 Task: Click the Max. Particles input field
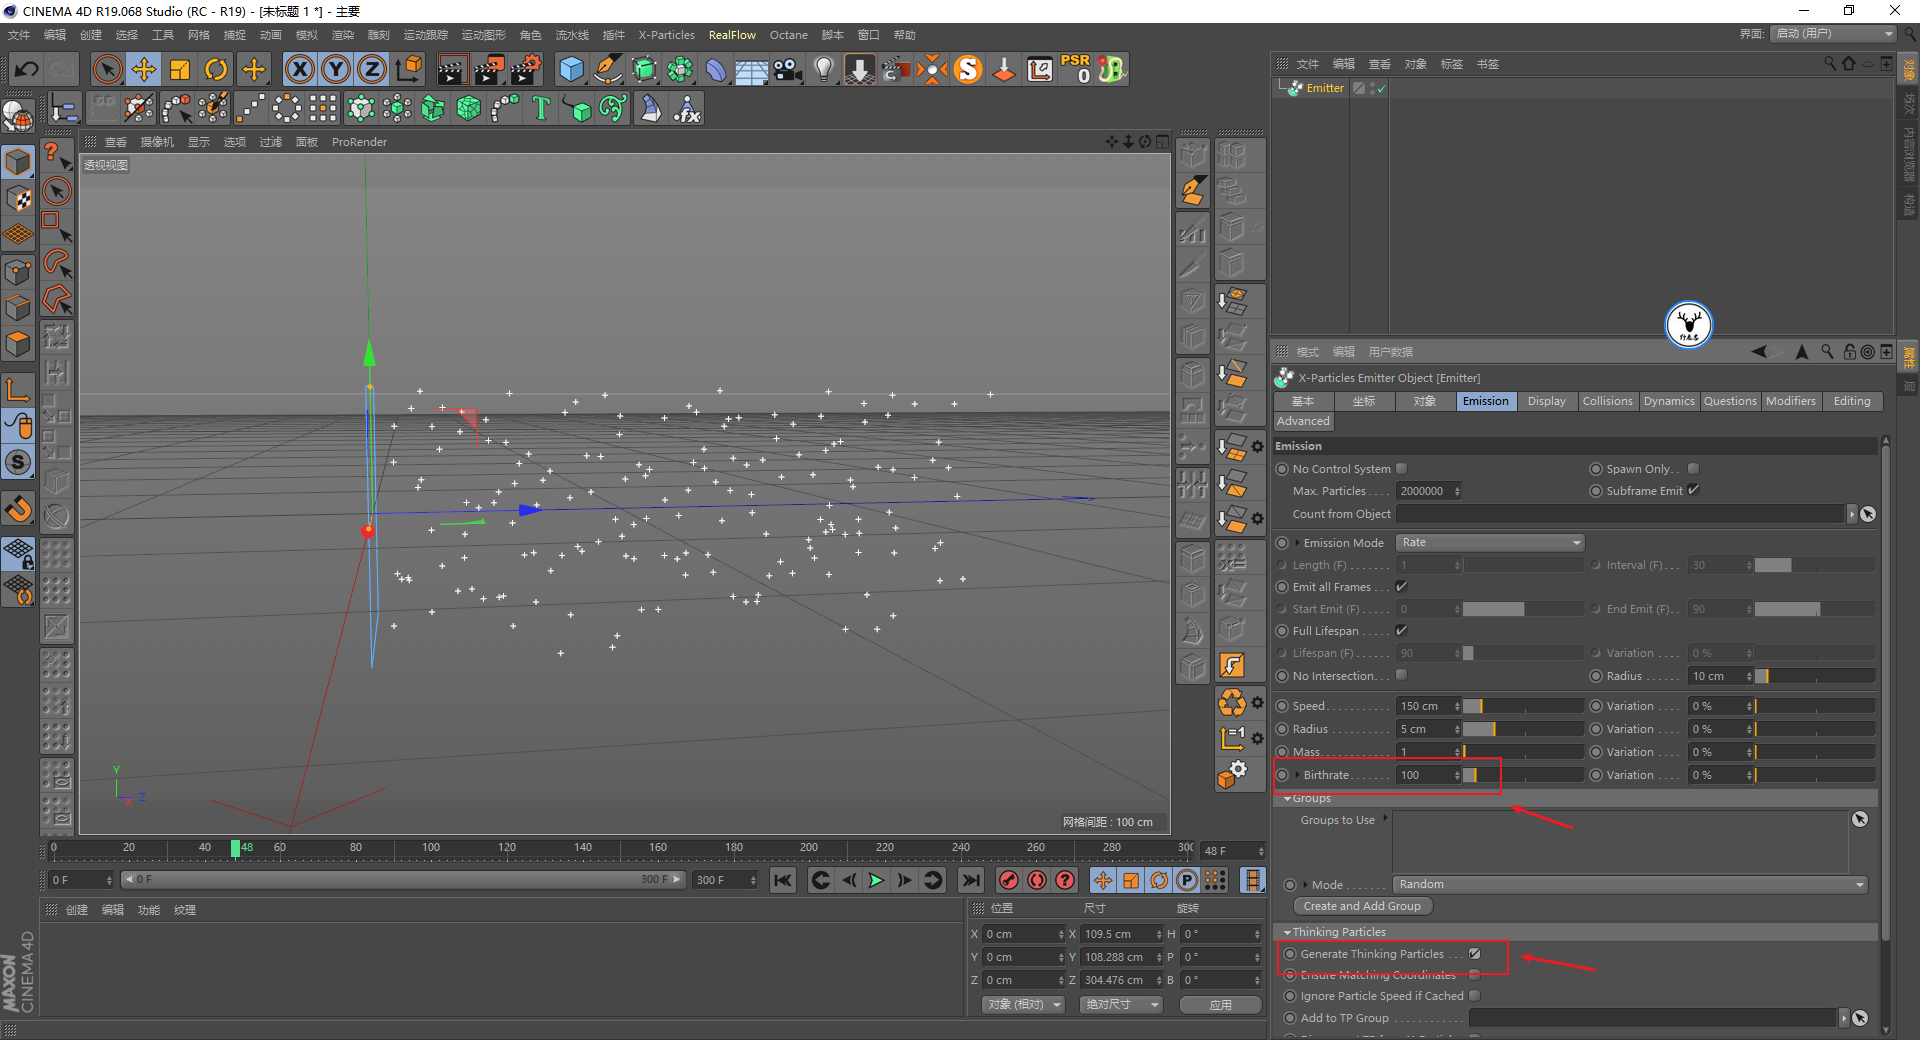tap(1425, 491)
